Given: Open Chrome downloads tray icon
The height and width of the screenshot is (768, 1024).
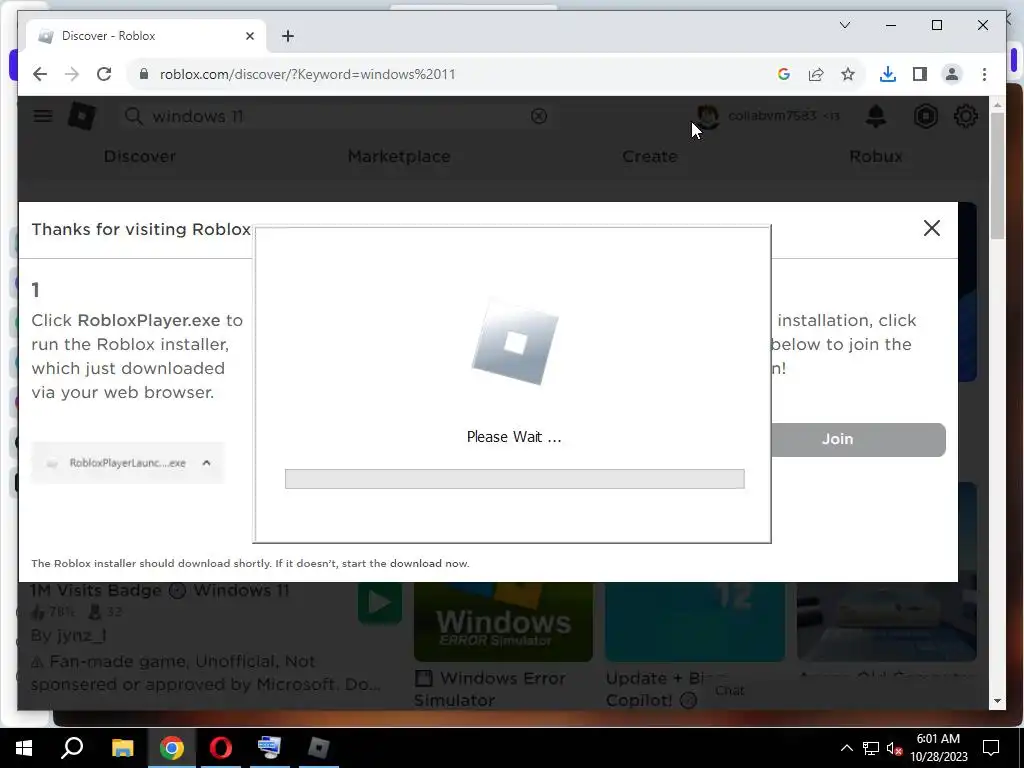Looking at the screenshot, I should pos(888,74).
